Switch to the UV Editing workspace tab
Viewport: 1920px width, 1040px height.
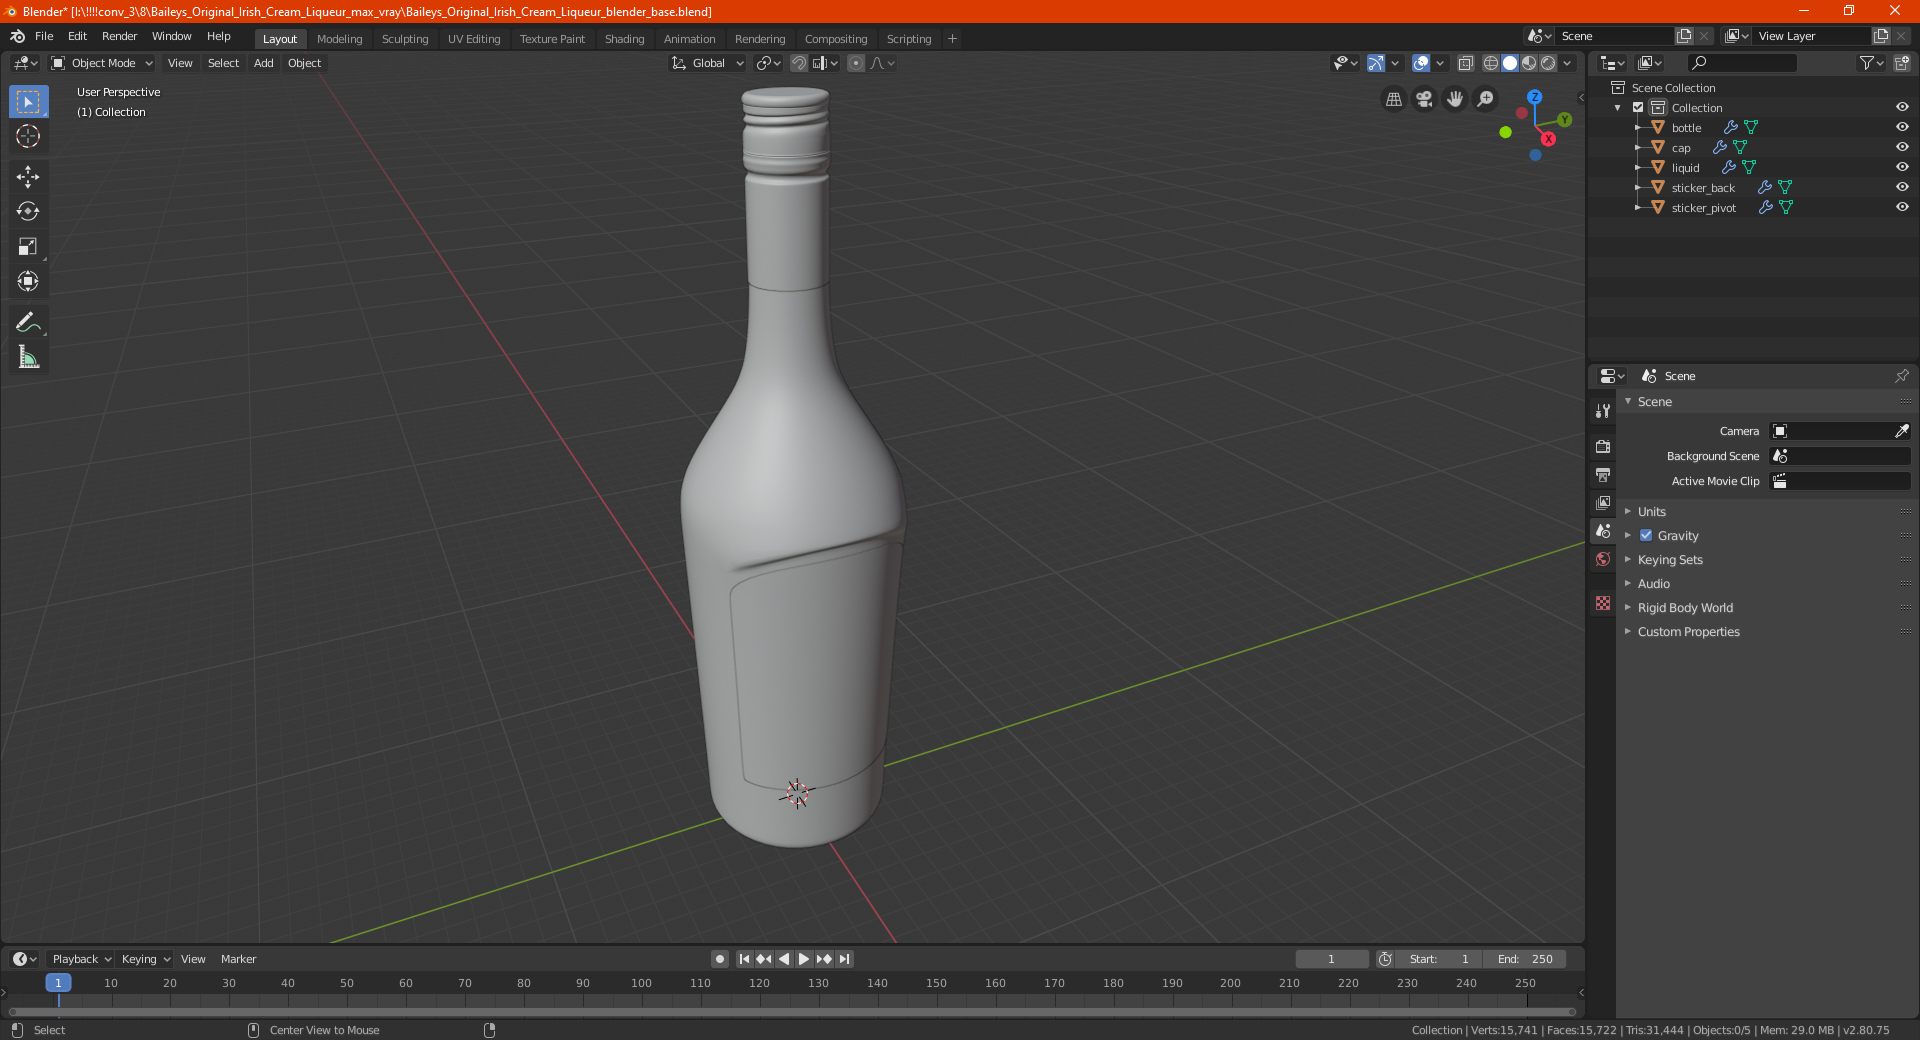click(x=474, y=39)
